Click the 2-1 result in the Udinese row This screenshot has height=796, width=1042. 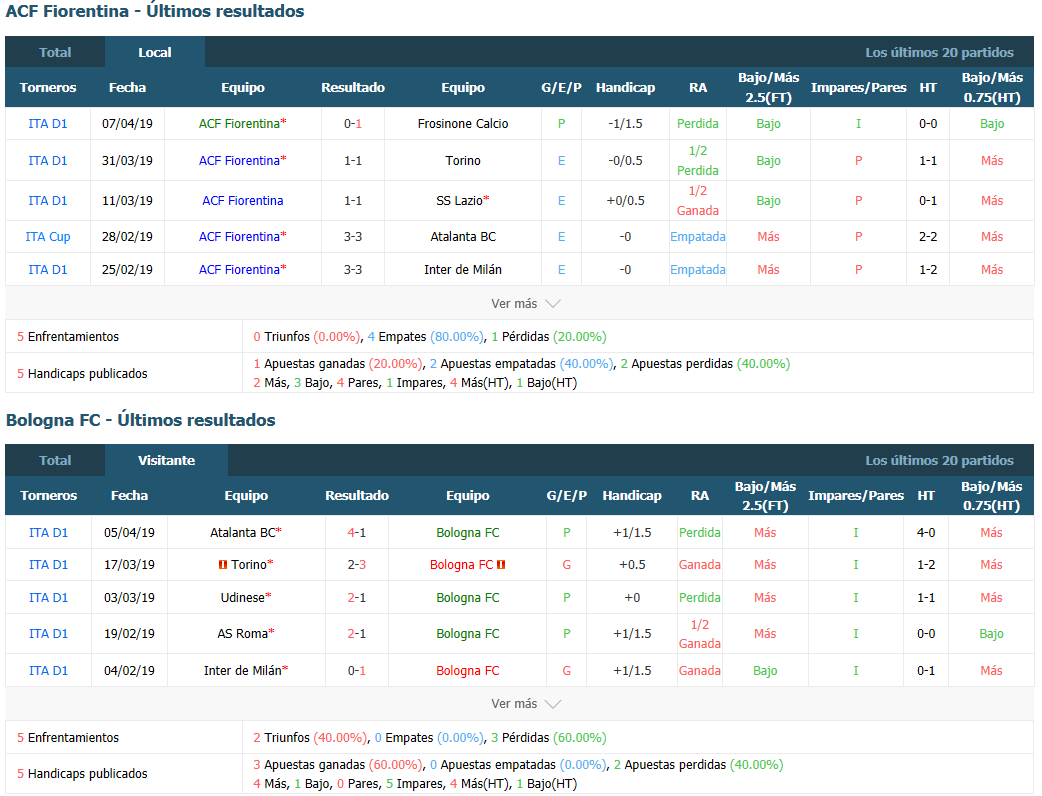357,598
